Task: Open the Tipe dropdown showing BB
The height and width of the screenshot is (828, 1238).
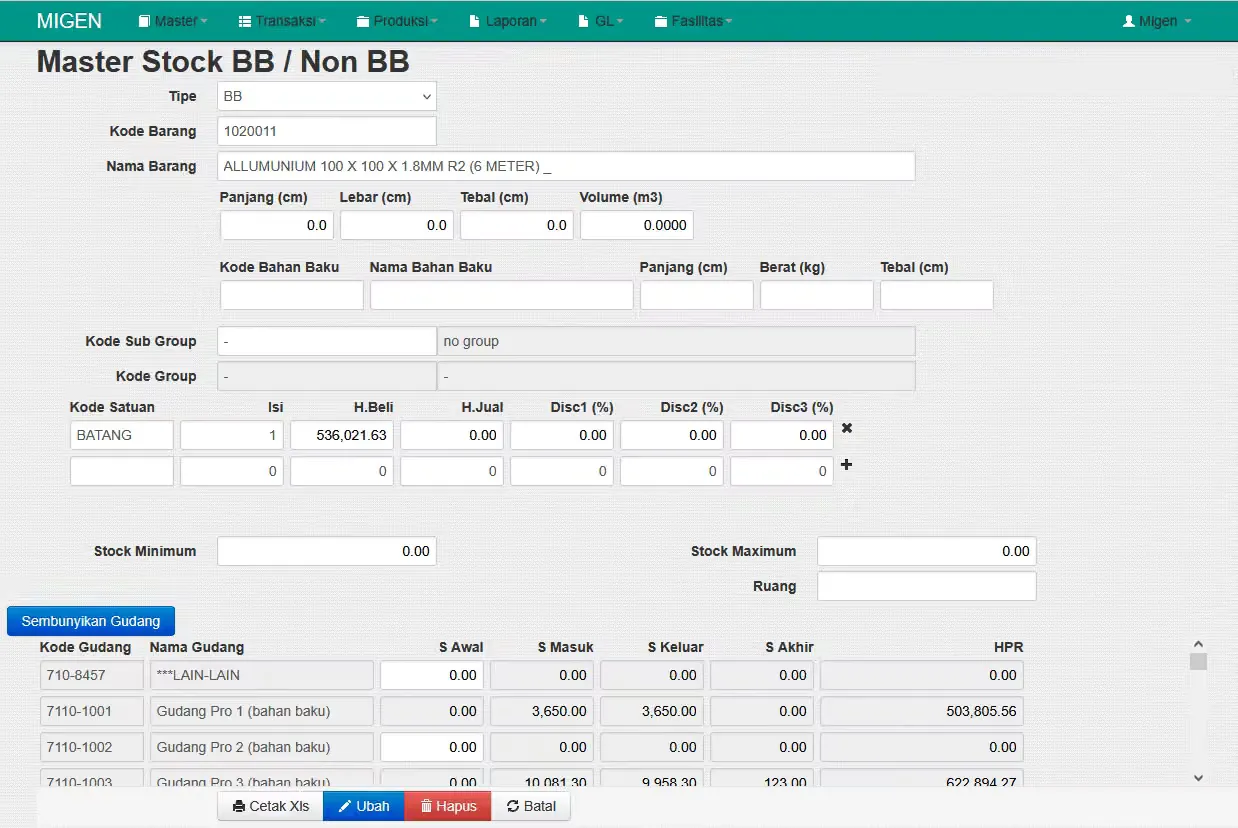Action: coord(327,96)
